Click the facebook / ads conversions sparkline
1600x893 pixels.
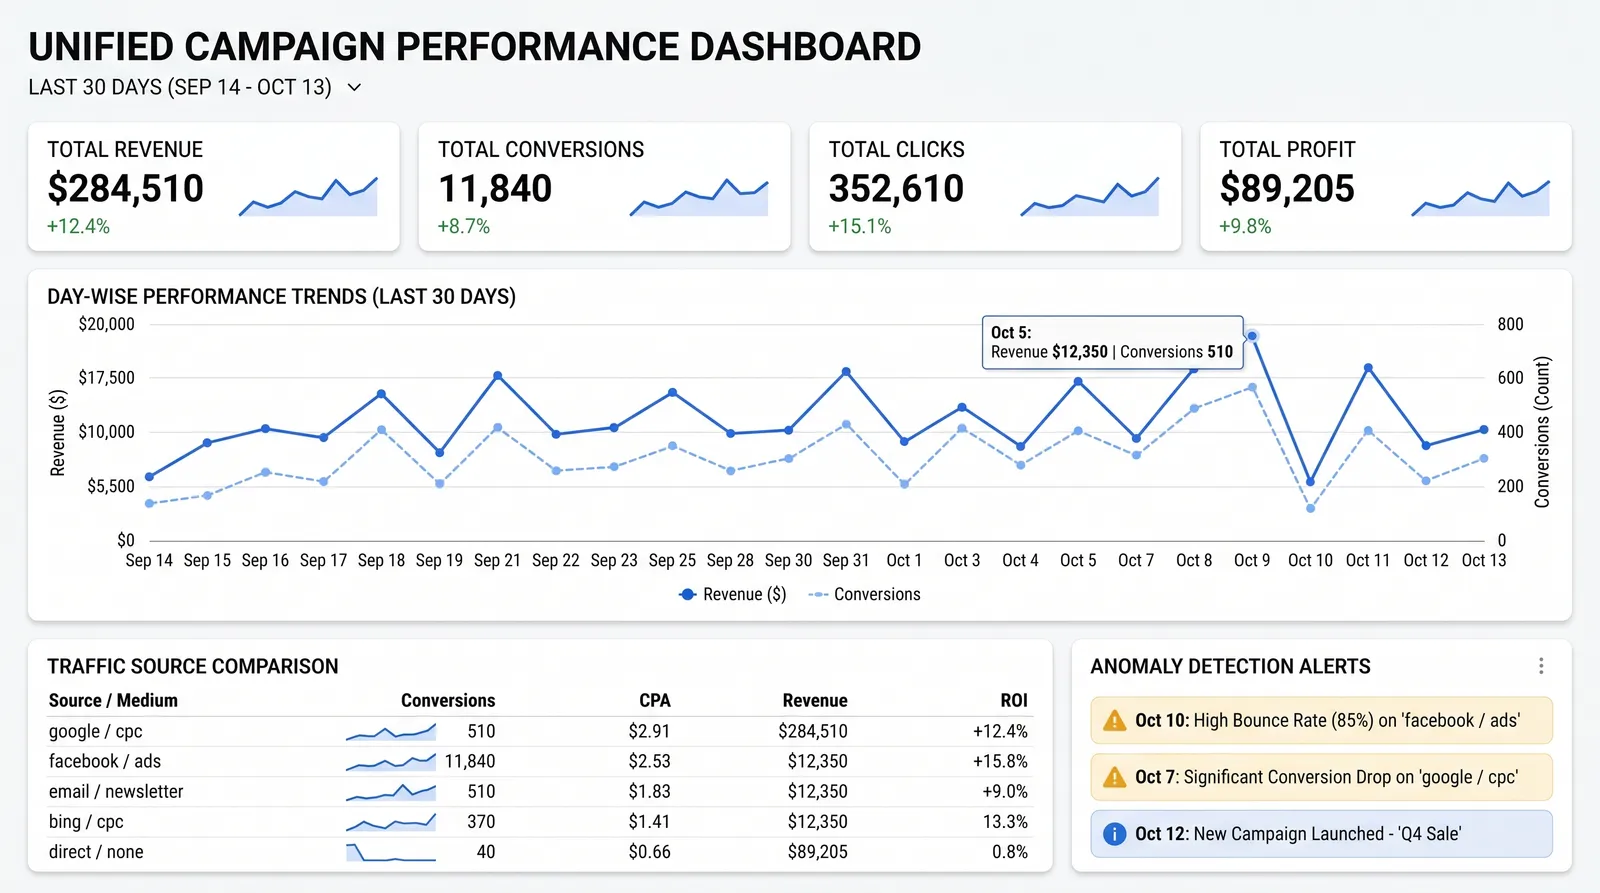point(391,762)
